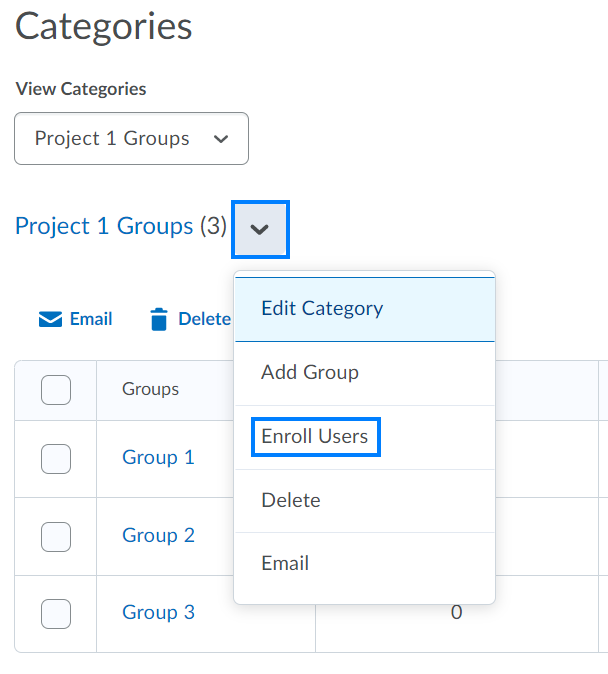The width and height of the screenshot is (608, 674).
Task: Click the Categories page heading
Action: coord(103,27)
